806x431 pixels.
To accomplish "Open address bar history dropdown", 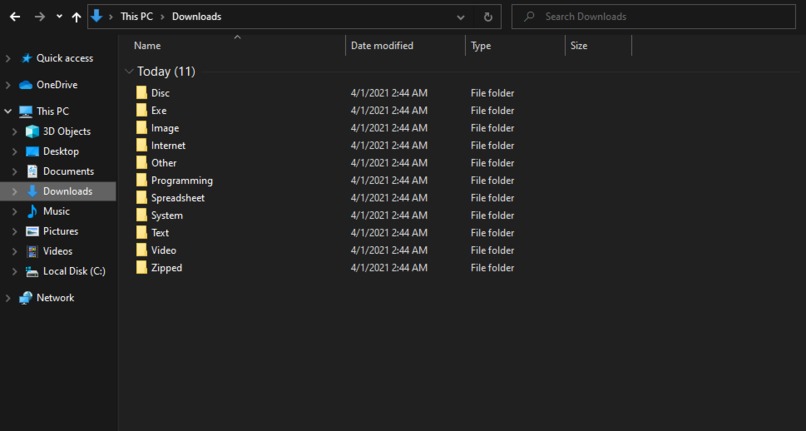I will [461, 17].
